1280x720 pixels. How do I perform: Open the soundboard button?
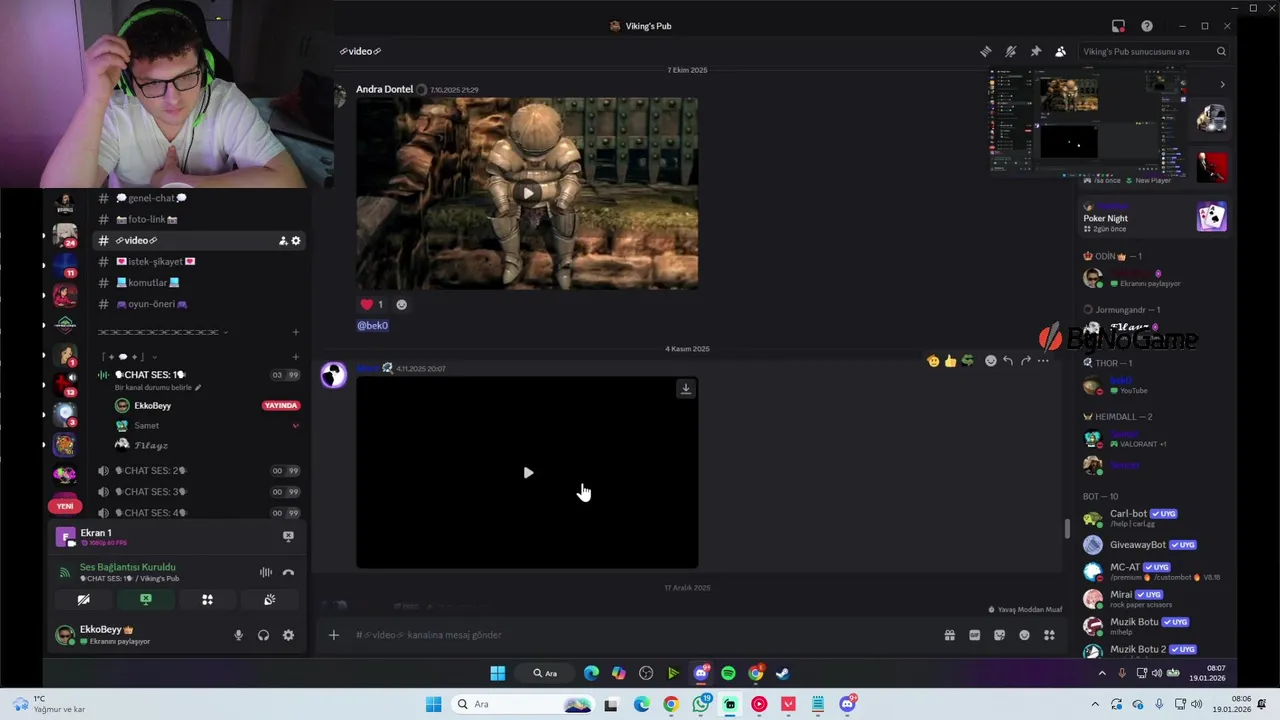(x=269, y=600)
